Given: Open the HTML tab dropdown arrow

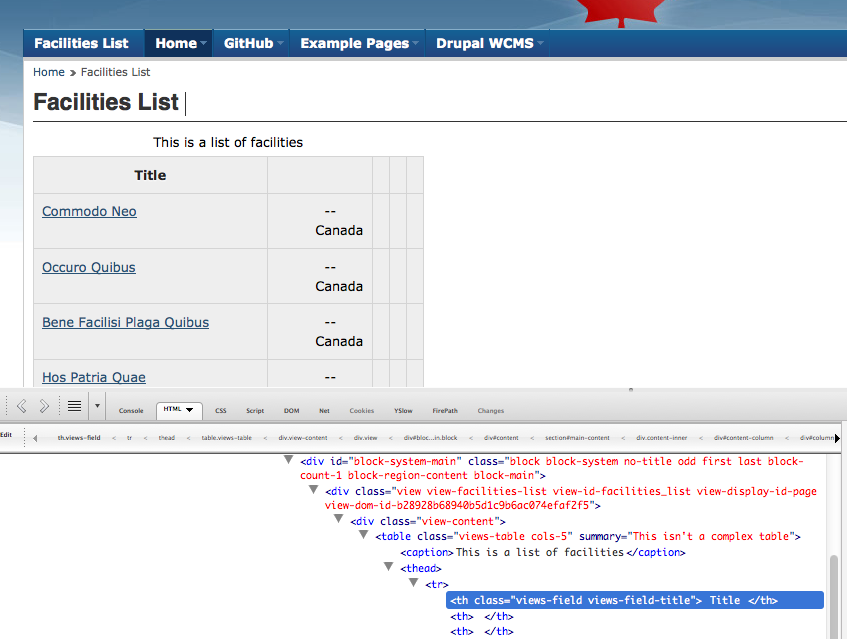Looking at the screenshot, I should point(188,410).
